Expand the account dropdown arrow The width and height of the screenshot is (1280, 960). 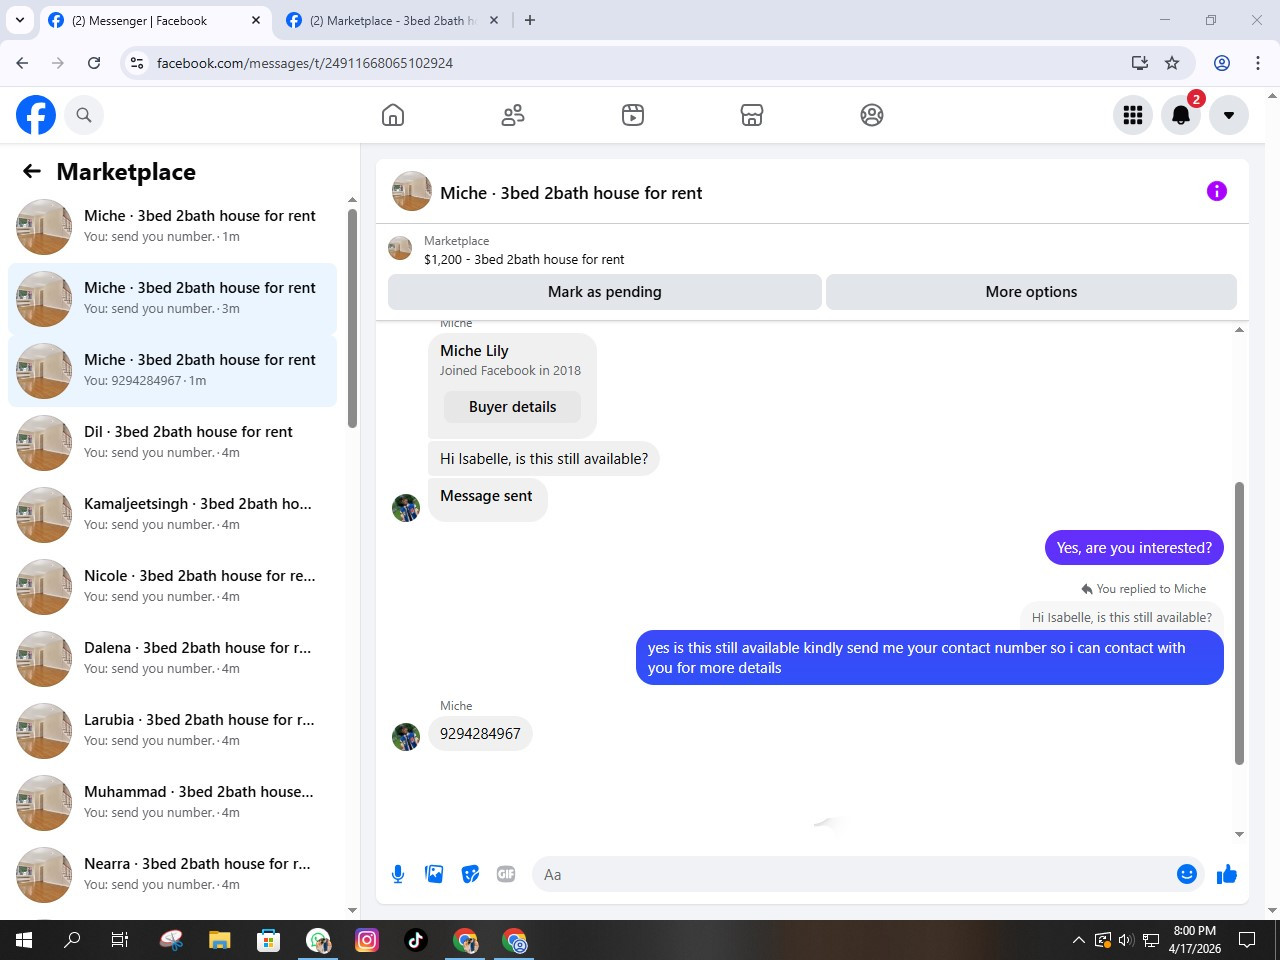(1229, 115)
